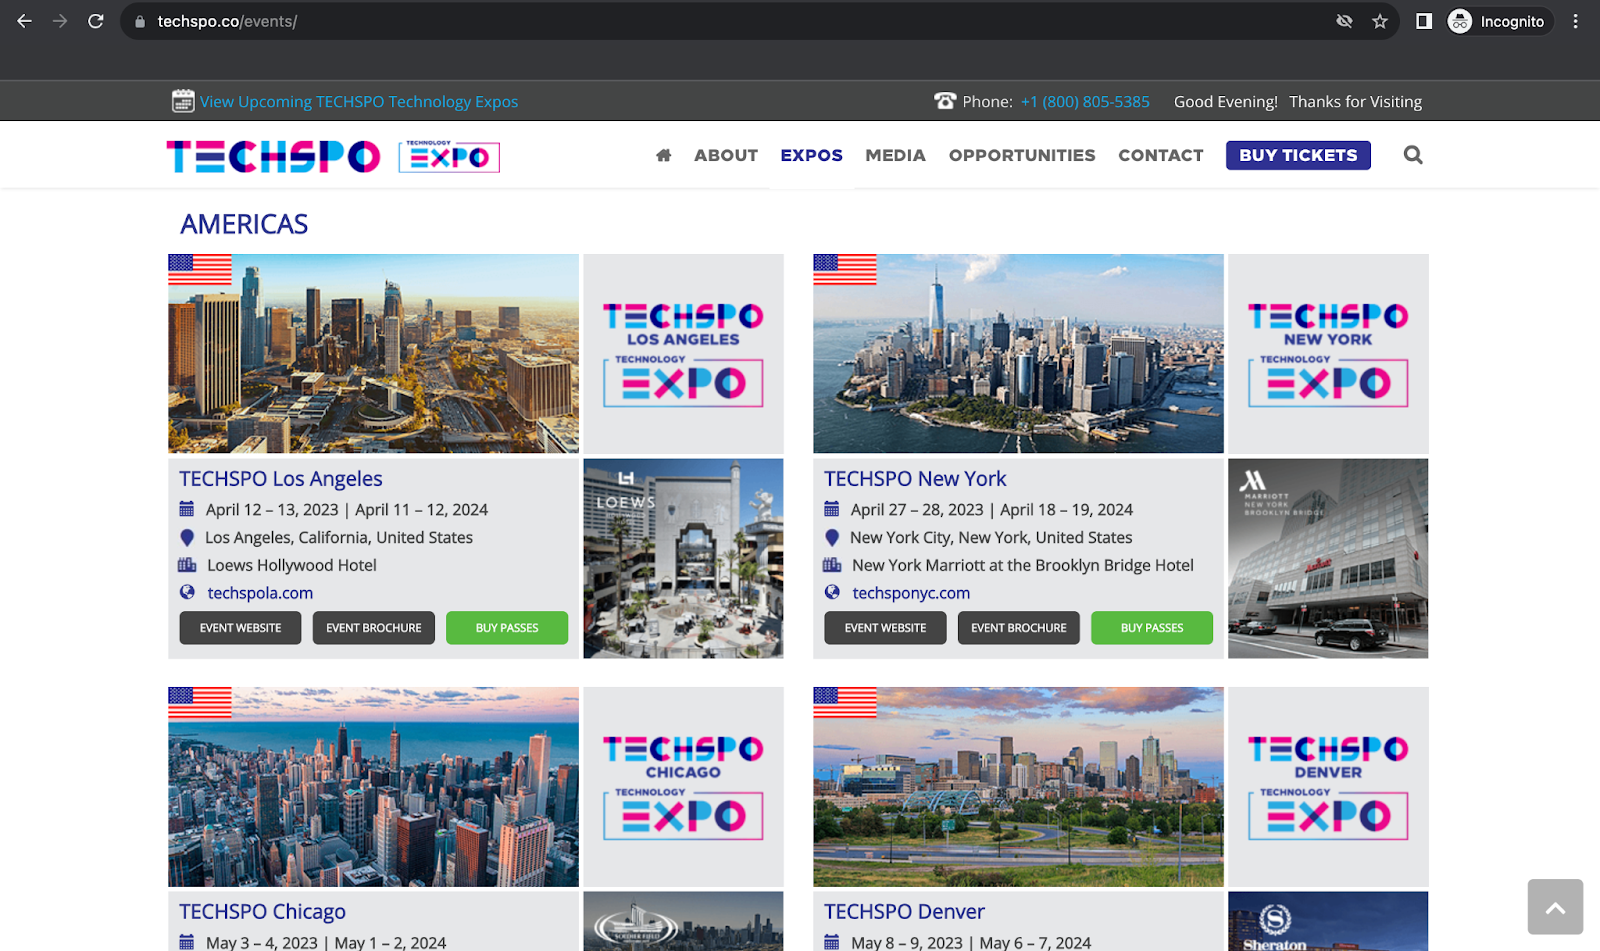Click Denver skyline photo
Image resolution: width=1600 pixels, height=951 pixels.
pyautogui.click(x=1018, y=787)
